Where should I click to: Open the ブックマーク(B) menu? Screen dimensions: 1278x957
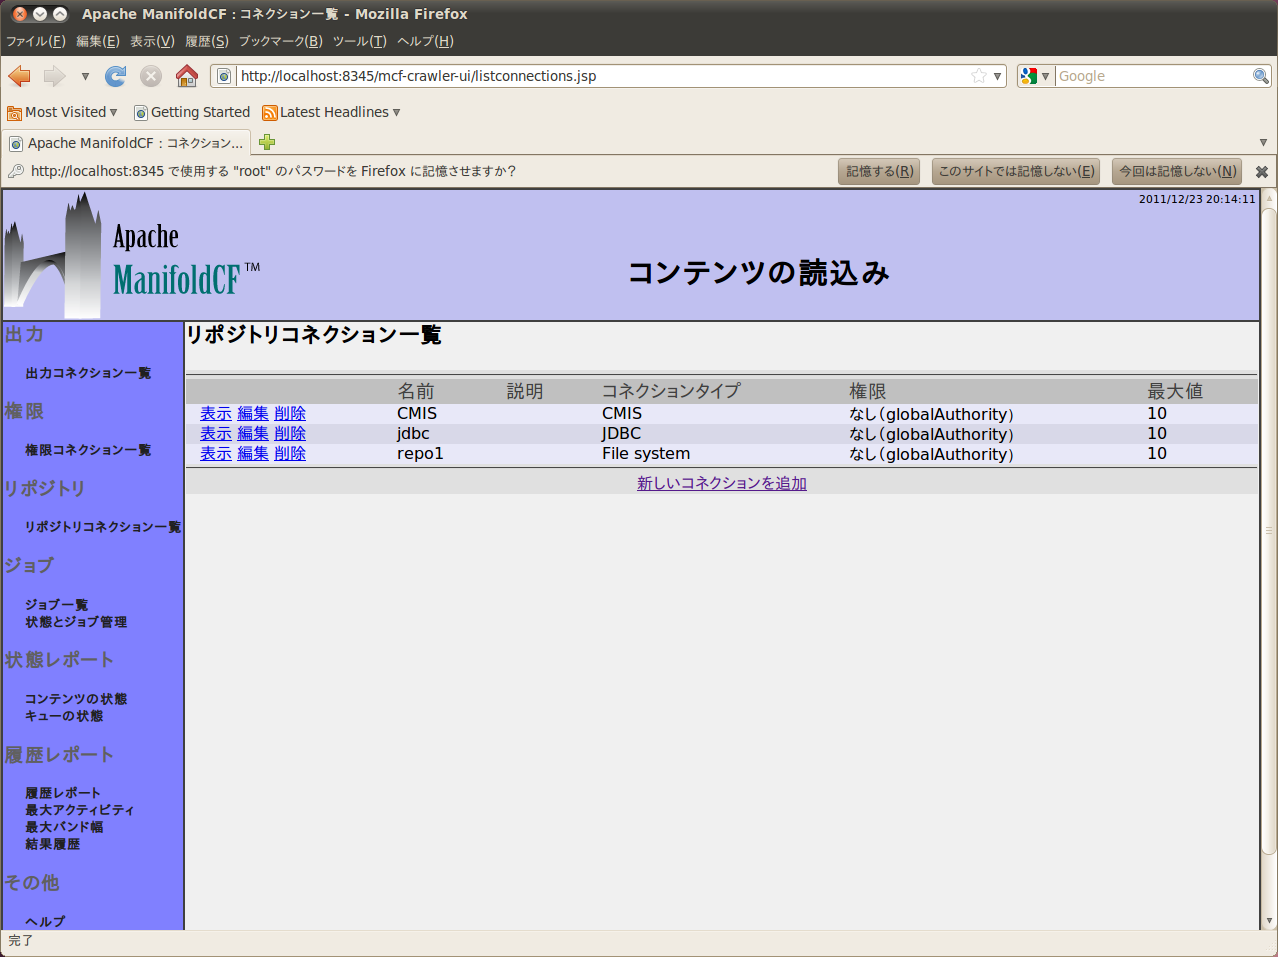280,41
